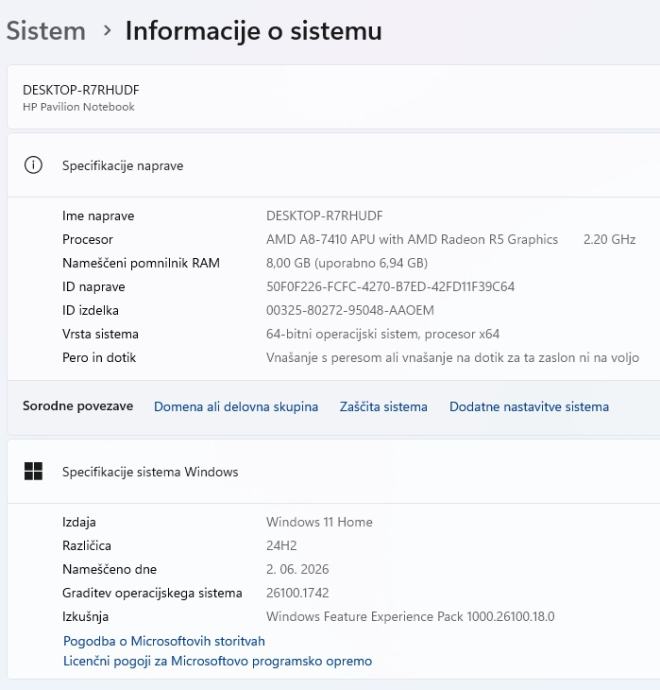Click the Pero in dotik label

point(99,357)
